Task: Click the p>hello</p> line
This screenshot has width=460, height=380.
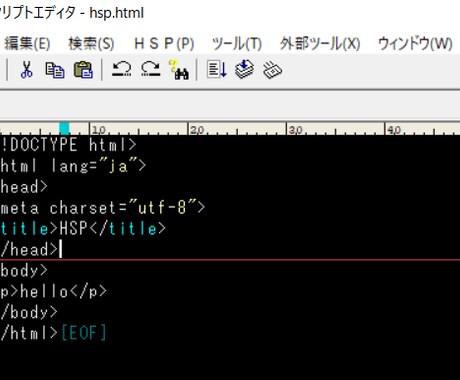Action: [53, 291]
